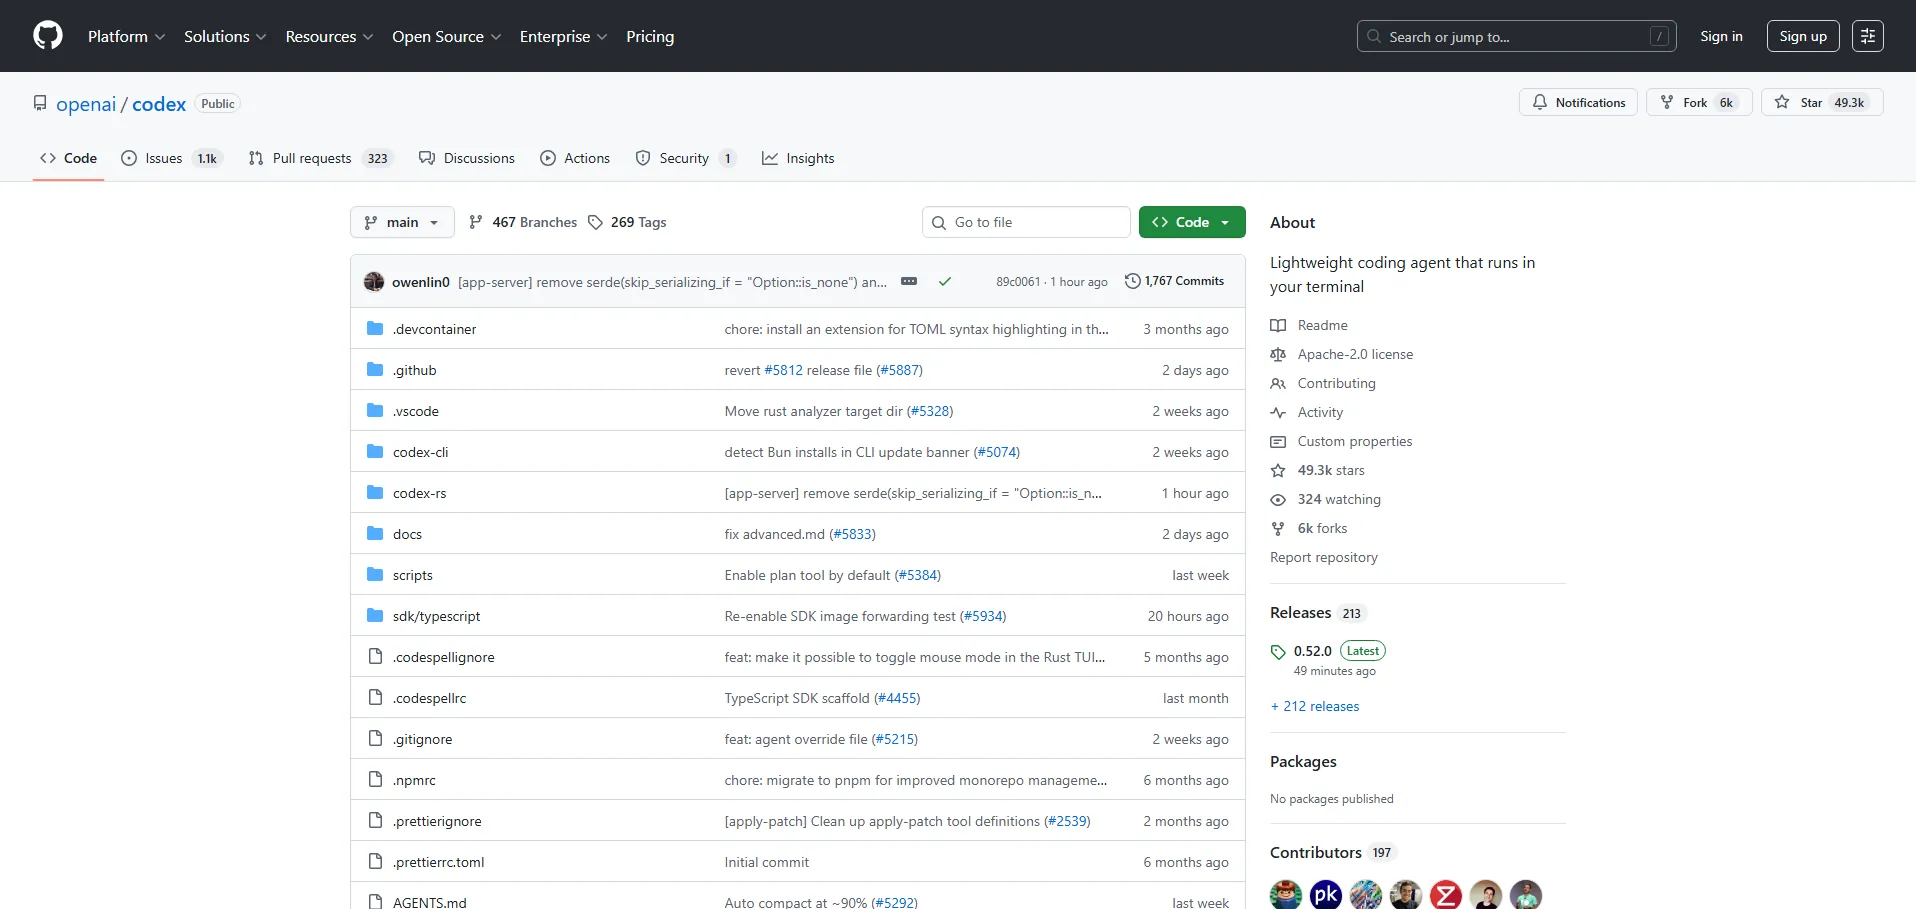Expand the commit message ellipsis icon
Screen dimensions: 1916x909
[908, 282]
